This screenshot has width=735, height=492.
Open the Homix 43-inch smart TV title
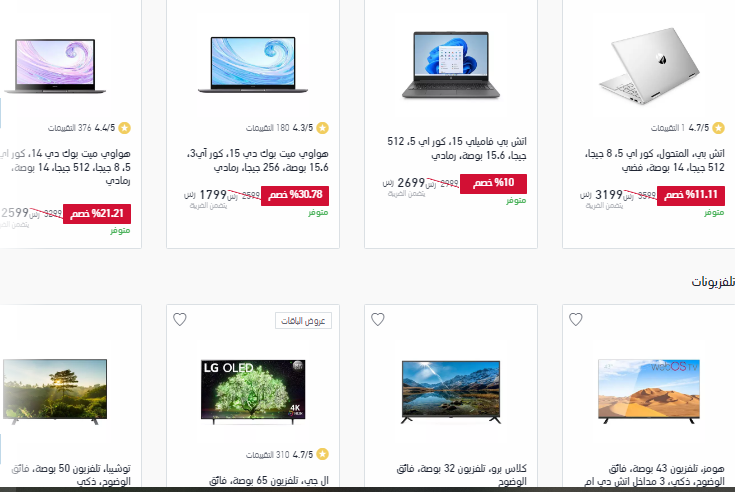point(654,475)
